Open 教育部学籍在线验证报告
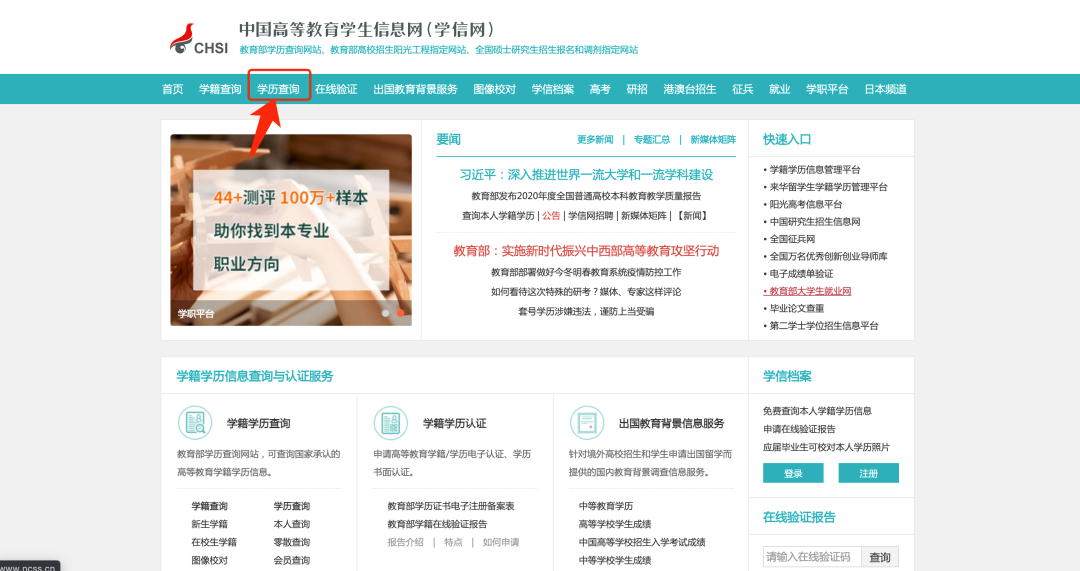Screen dimensions: 1080x571 tap(437, 524)
